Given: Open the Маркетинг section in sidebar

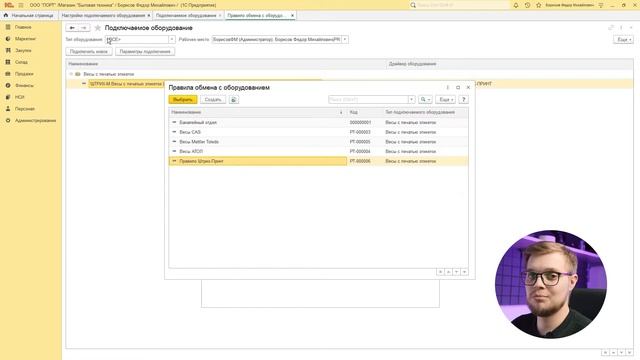Looking at the screenshot, I should click(x=25, y=39).
